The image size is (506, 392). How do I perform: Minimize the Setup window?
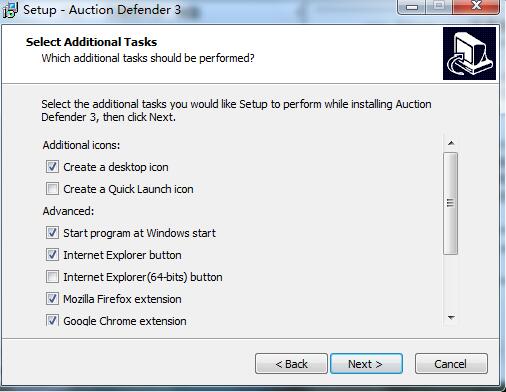pos(412,6)
